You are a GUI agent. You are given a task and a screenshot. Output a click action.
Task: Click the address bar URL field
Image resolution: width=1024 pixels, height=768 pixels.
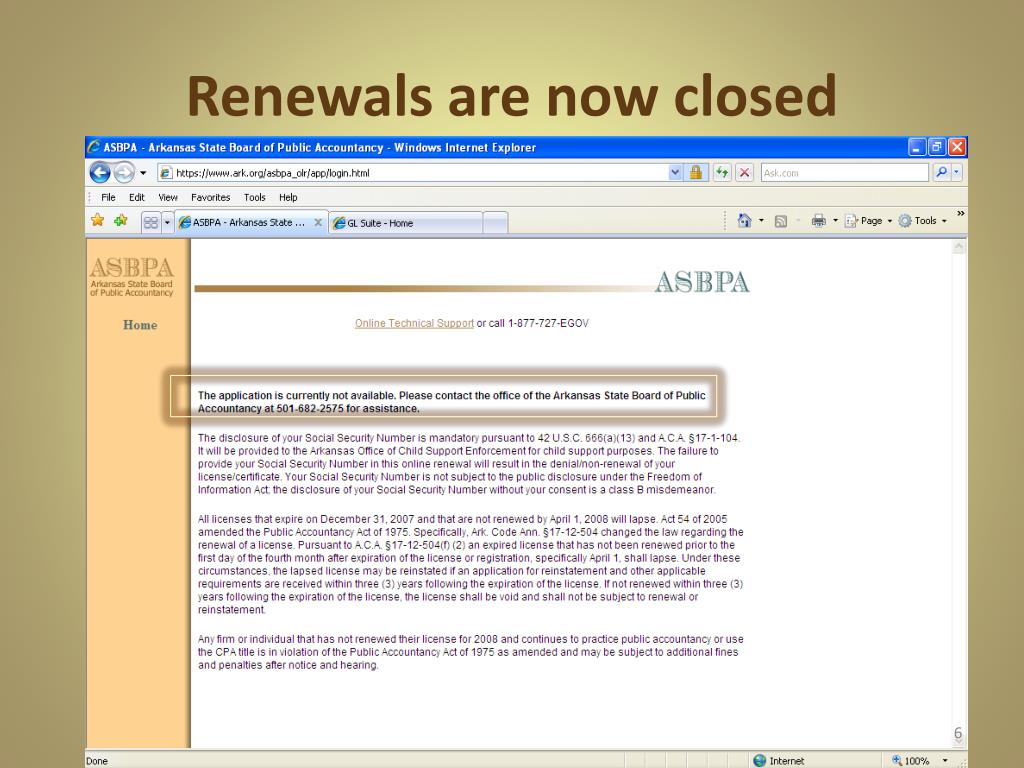411,173
